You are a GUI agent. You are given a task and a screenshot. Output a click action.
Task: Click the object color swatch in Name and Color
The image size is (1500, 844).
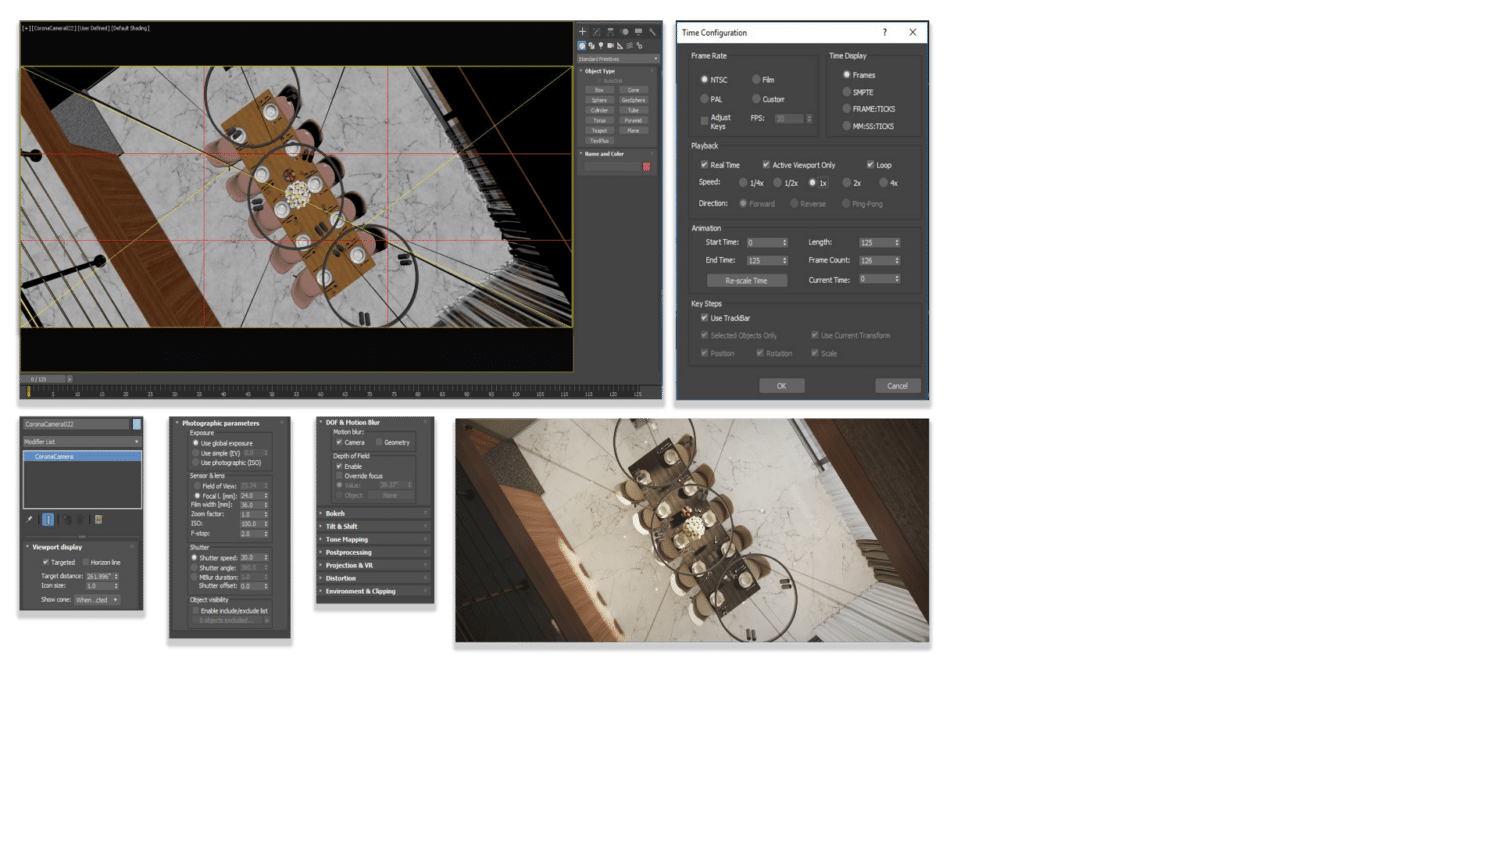pos(646,167)
